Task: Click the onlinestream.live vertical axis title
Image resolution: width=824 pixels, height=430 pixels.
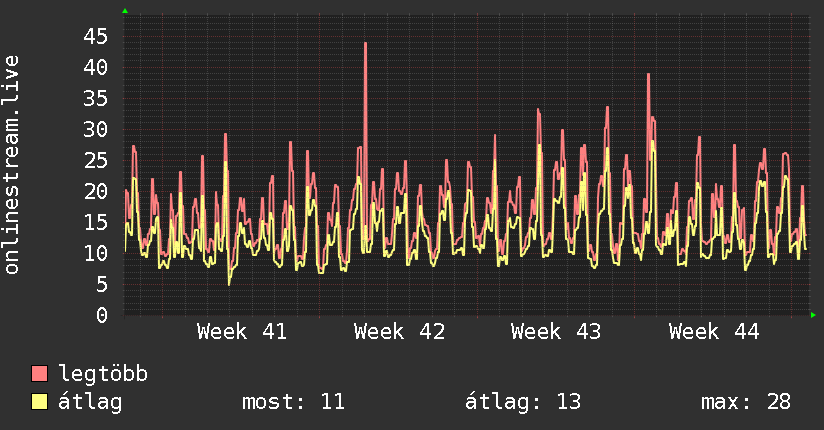Action: tap(11, 165)
